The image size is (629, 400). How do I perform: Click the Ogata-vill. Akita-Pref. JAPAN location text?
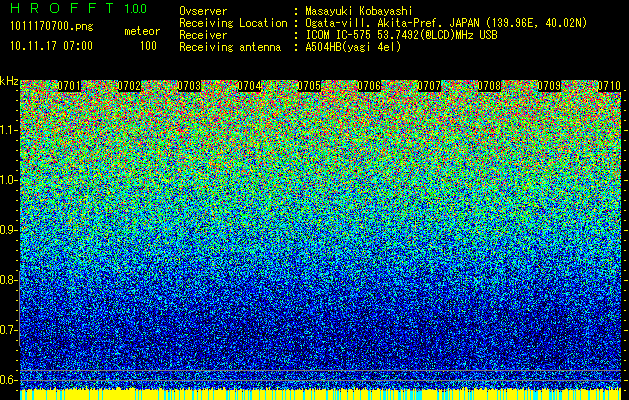pyautogui.click(x=446, y=23)
